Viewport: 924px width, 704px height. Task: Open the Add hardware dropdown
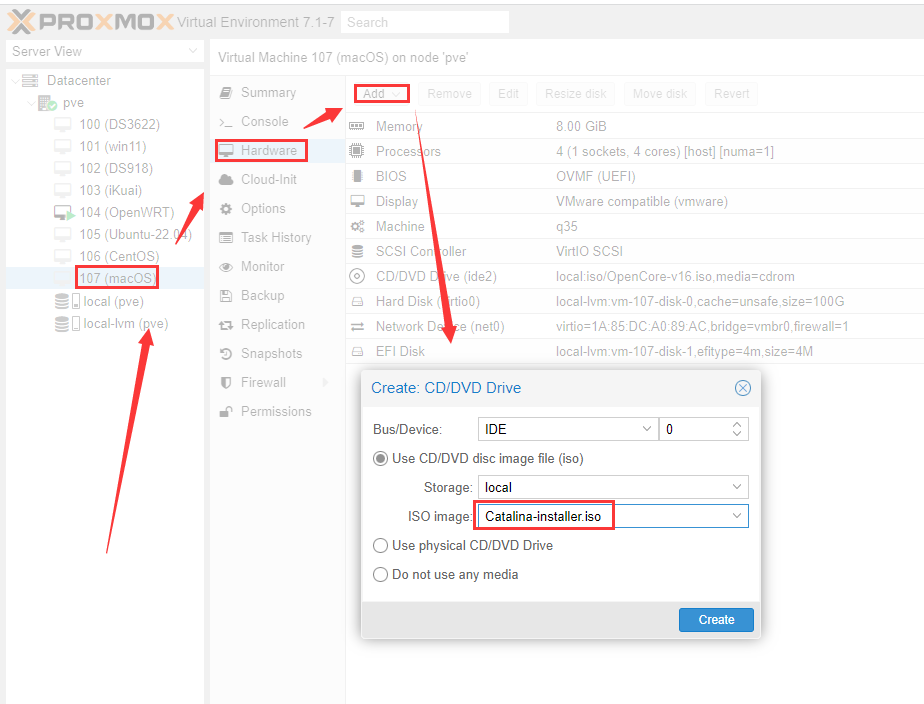pyautogui.click(x=382, y=94)
